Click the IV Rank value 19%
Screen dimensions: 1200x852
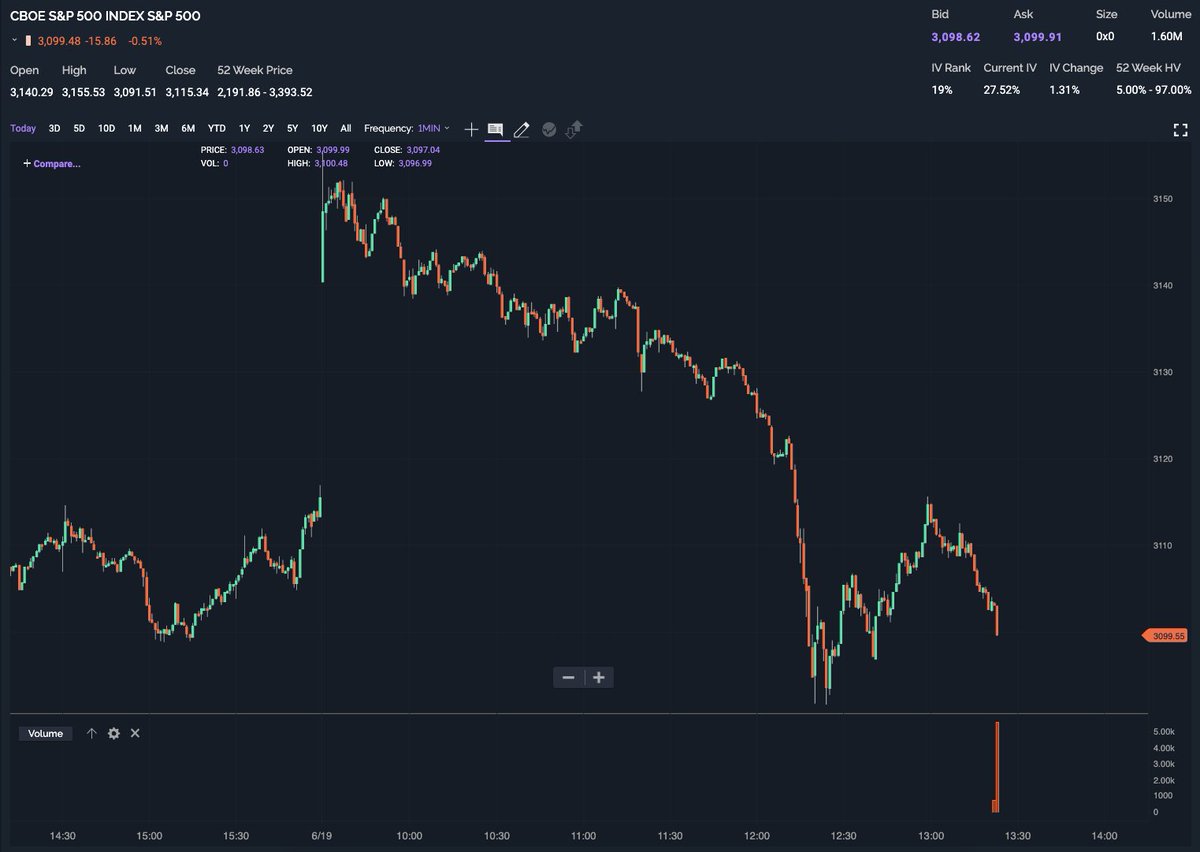click(x=942, y=90)
